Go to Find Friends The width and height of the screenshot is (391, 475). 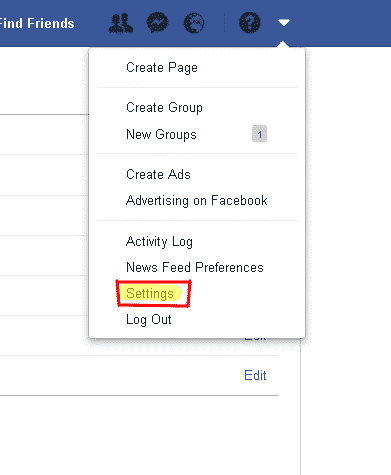pos(37,23)
